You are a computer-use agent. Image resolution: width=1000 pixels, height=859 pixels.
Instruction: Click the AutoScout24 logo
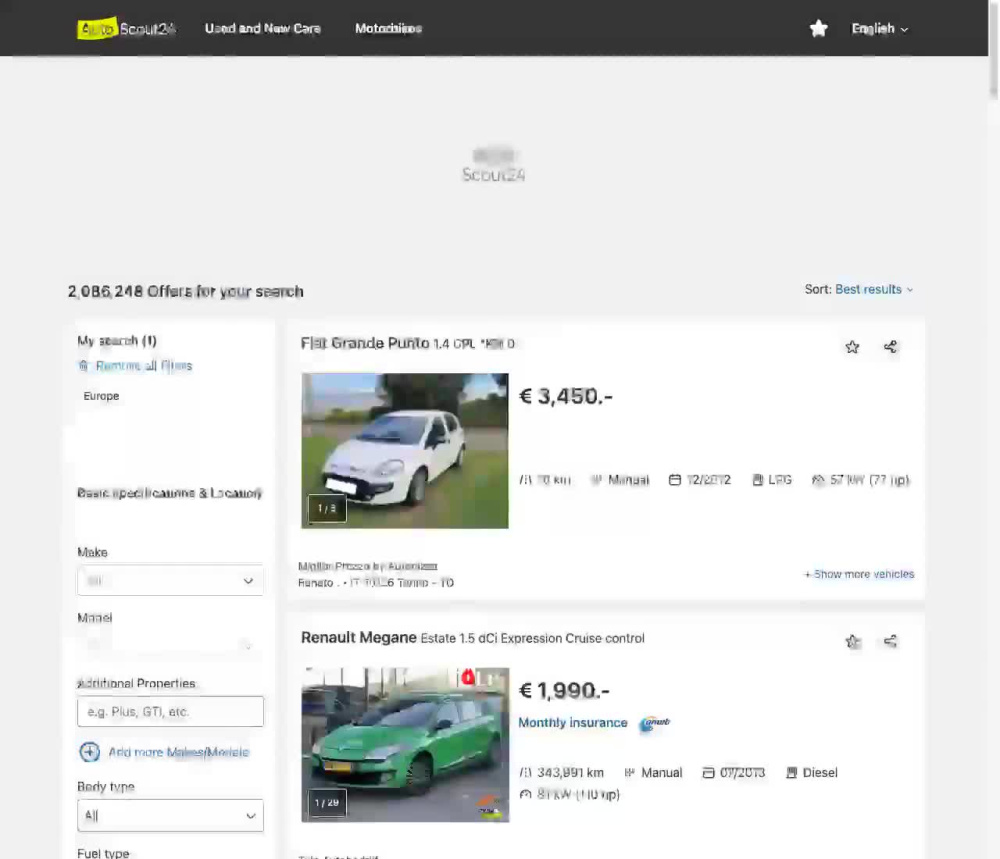pyautogui.click(x=126, y=29)
